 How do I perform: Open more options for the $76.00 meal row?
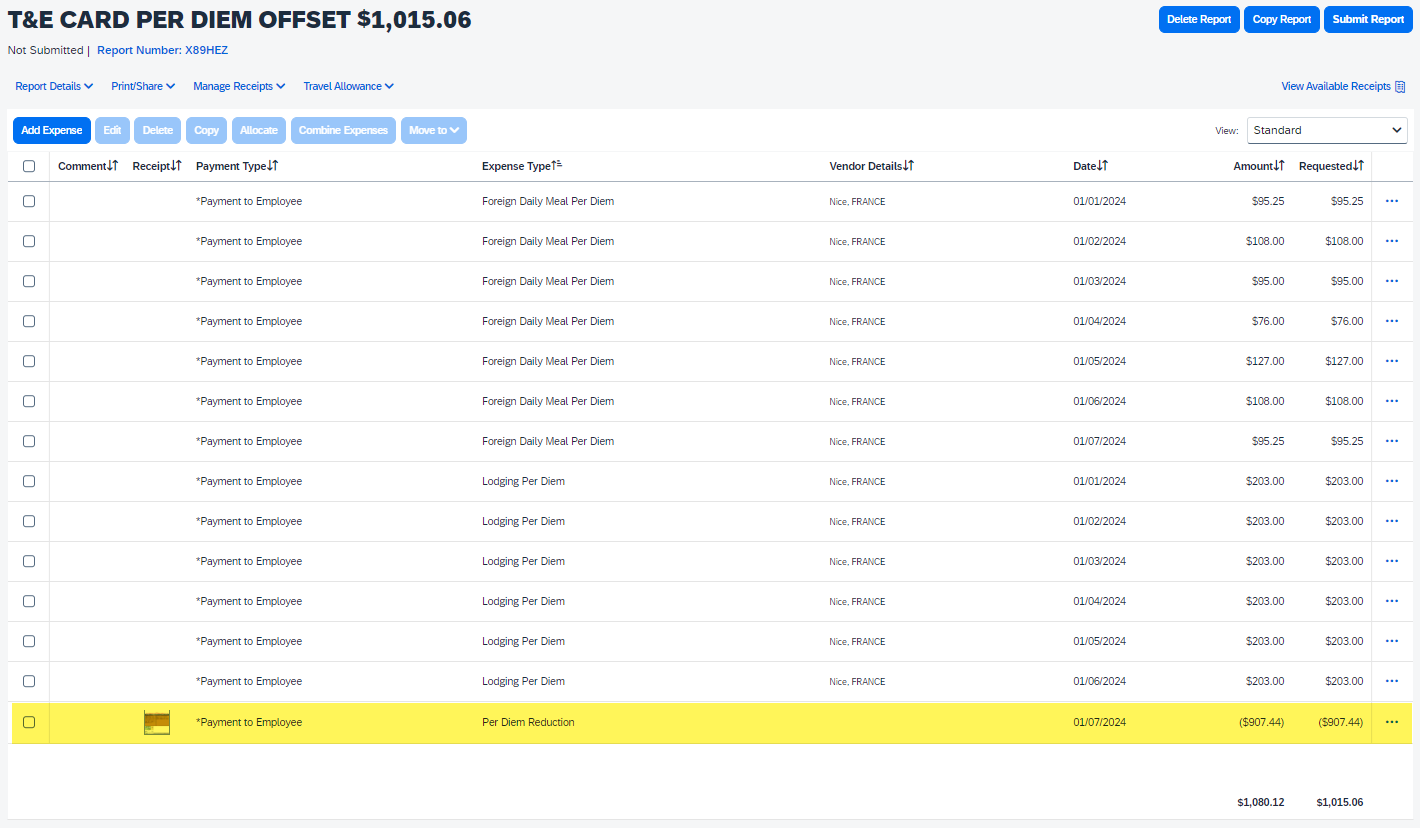1391,321
